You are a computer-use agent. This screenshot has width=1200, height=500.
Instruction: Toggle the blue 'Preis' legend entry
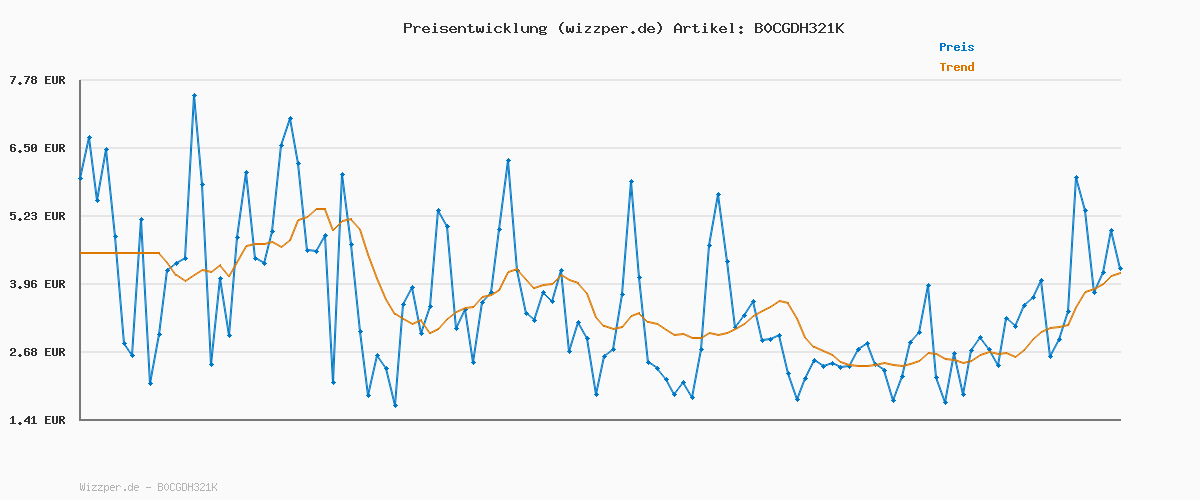pyautogui.click(x=956, y=47)
